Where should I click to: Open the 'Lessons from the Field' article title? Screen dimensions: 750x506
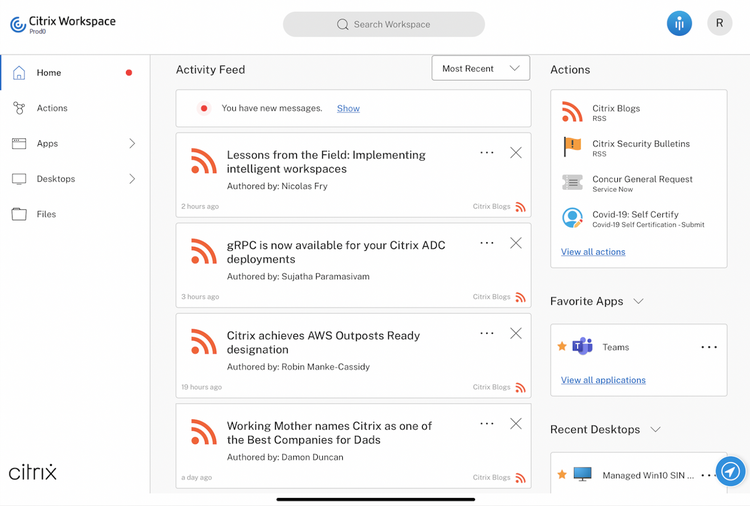[326, 162]
